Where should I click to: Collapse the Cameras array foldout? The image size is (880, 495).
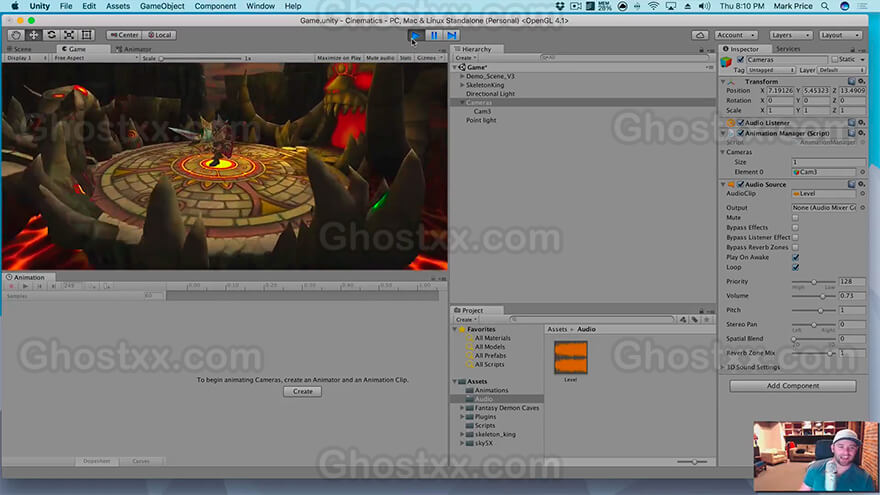723,152
